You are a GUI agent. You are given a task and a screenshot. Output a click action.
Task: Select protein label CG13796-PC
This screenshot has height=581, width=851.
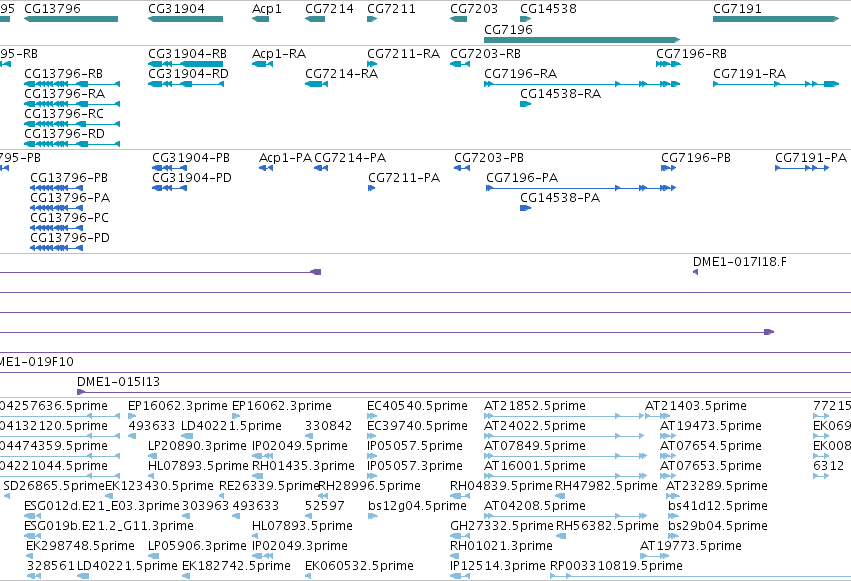point(69,218)
